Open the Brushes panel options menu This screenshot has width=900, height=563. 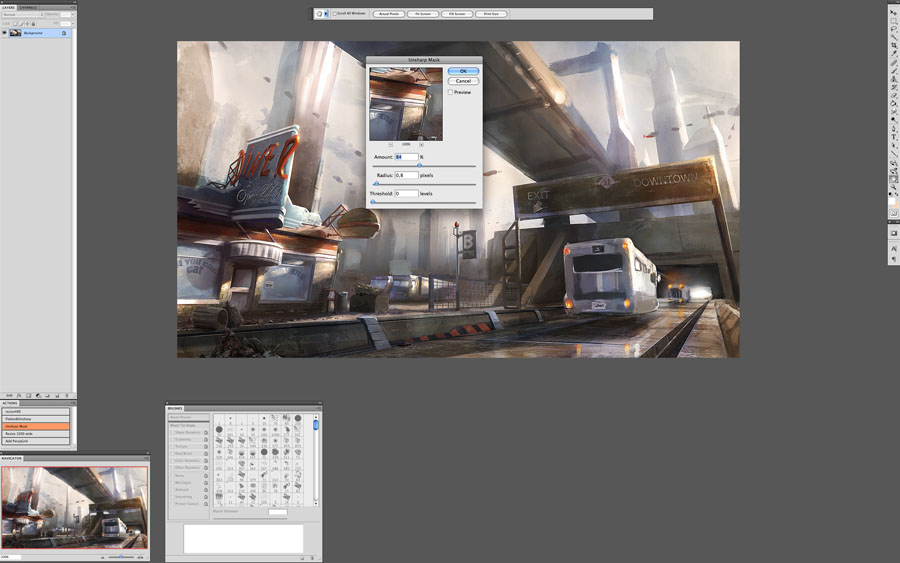tap(319, 409)
